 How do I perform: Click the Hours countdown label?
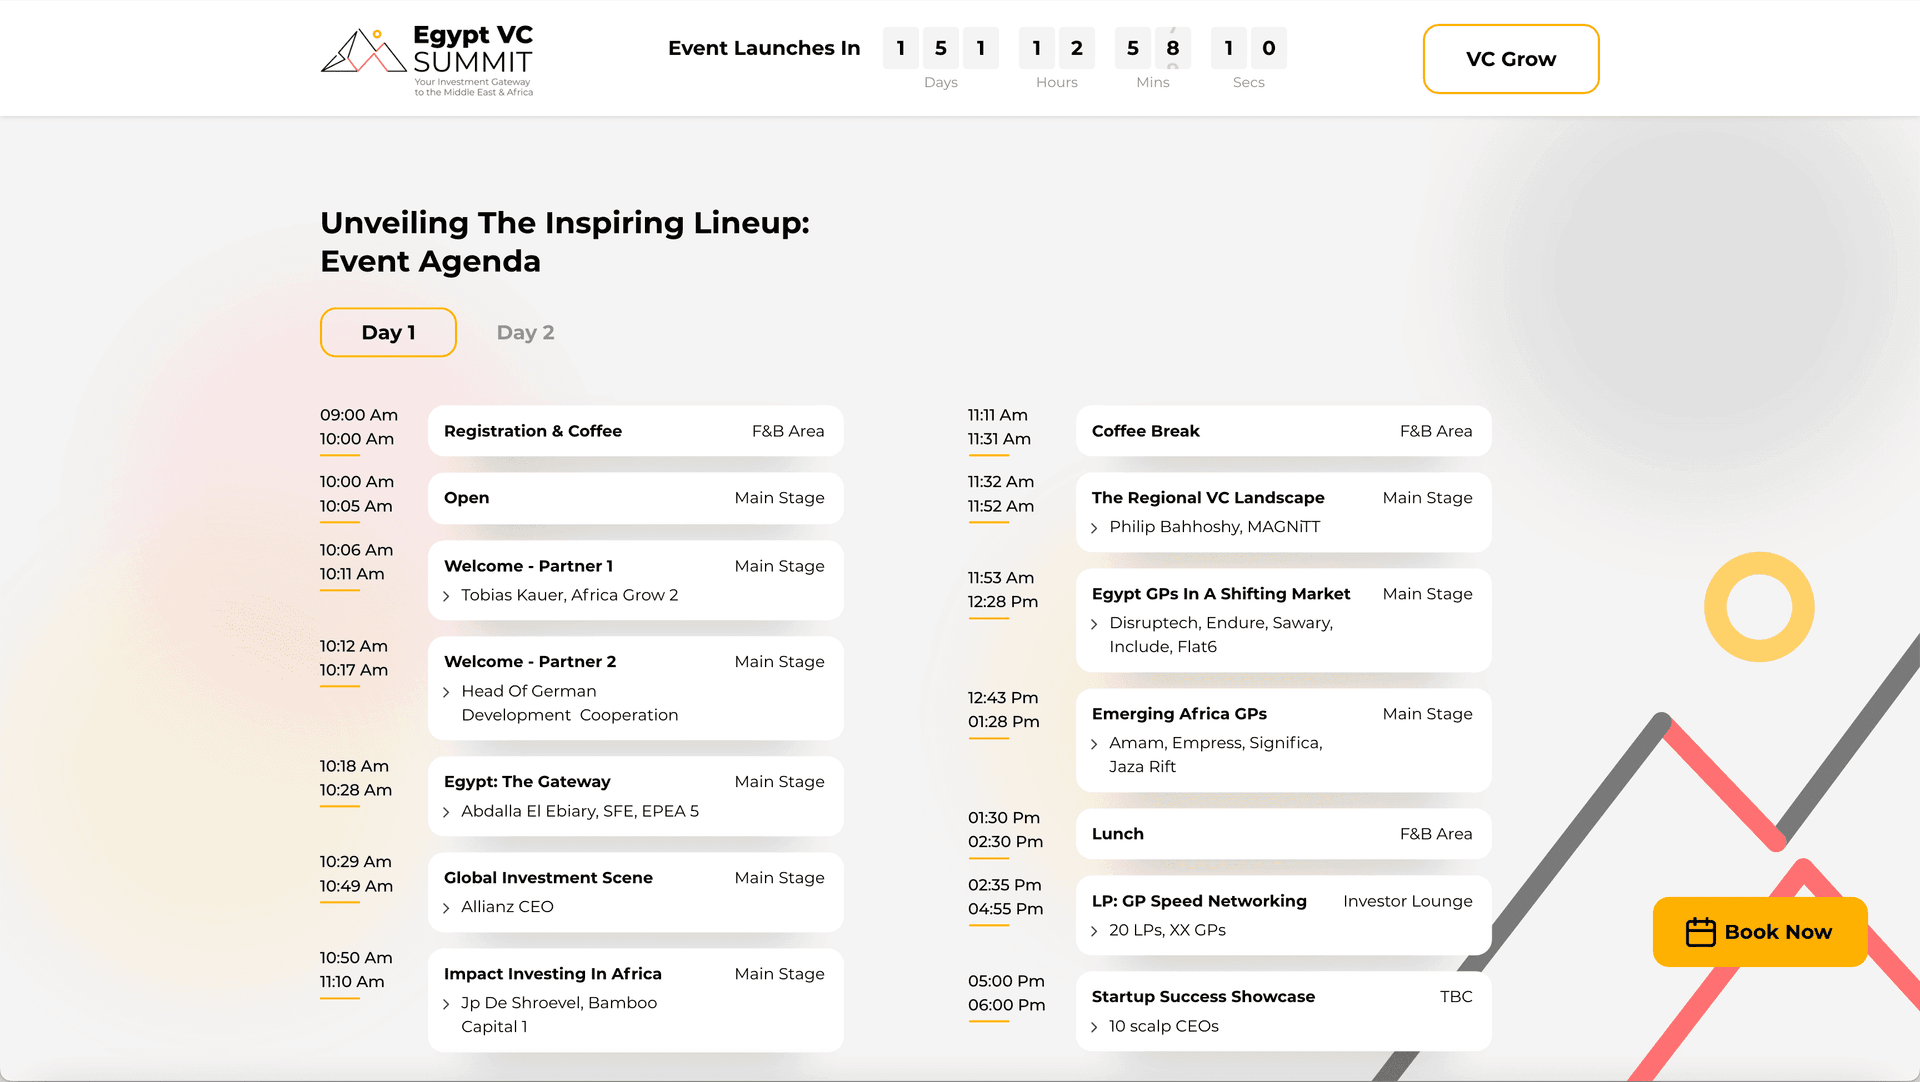(1057, 82)
